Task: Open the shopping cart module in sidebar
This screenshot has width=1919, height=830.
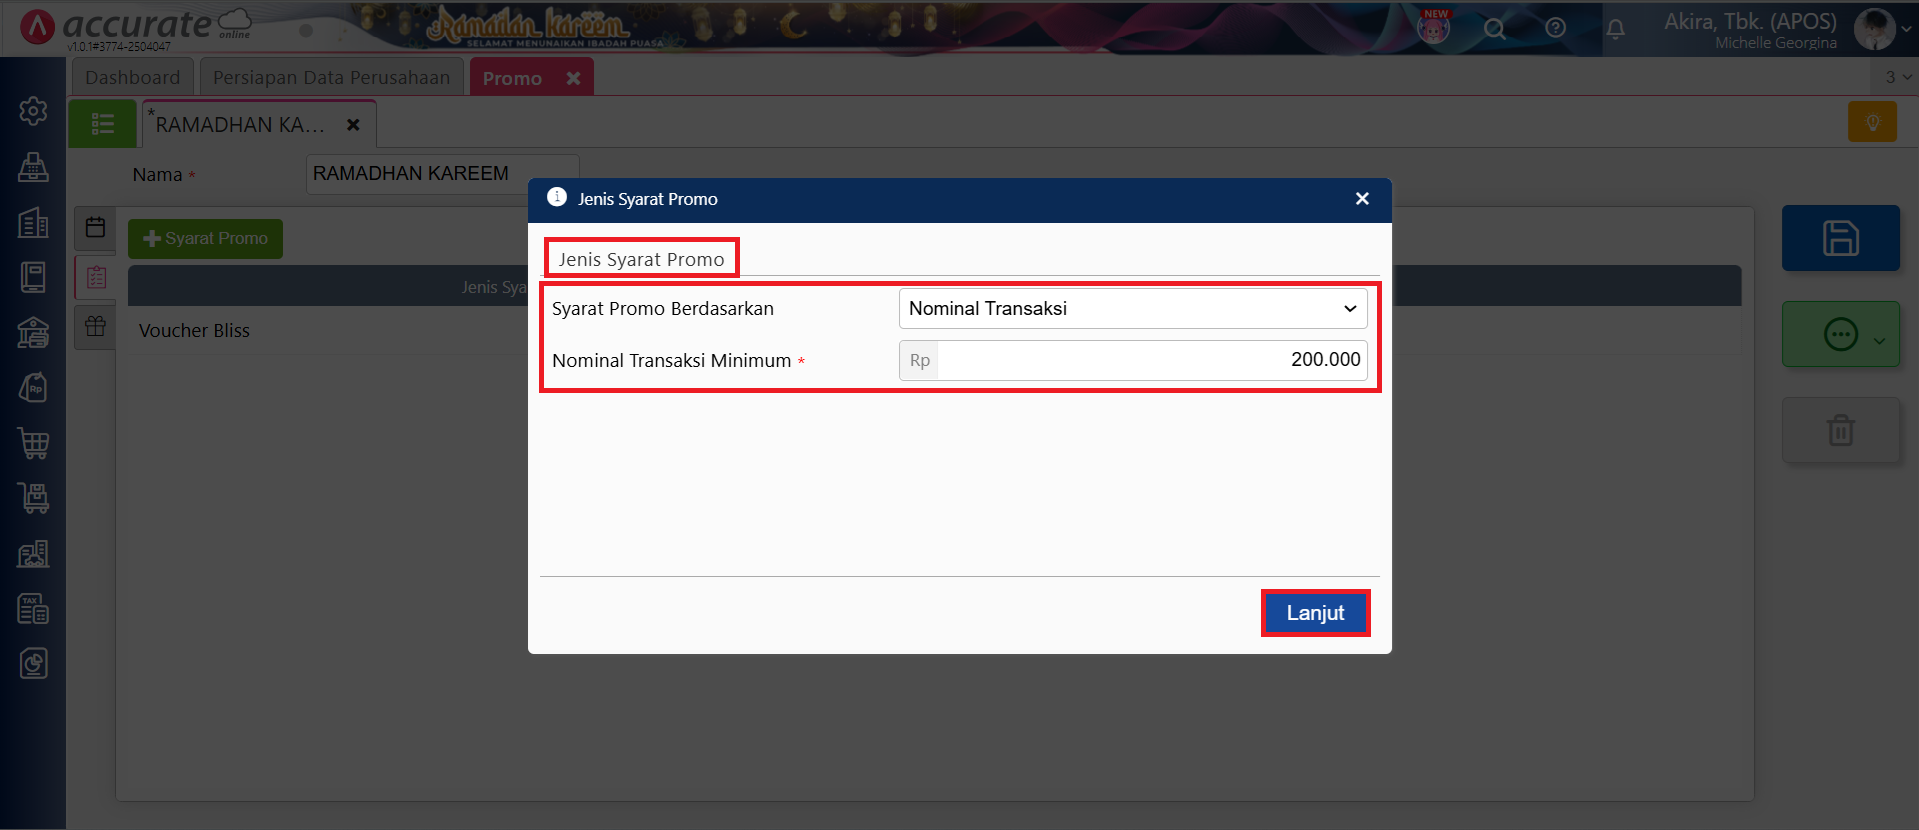Action: (x=33, y=442)
